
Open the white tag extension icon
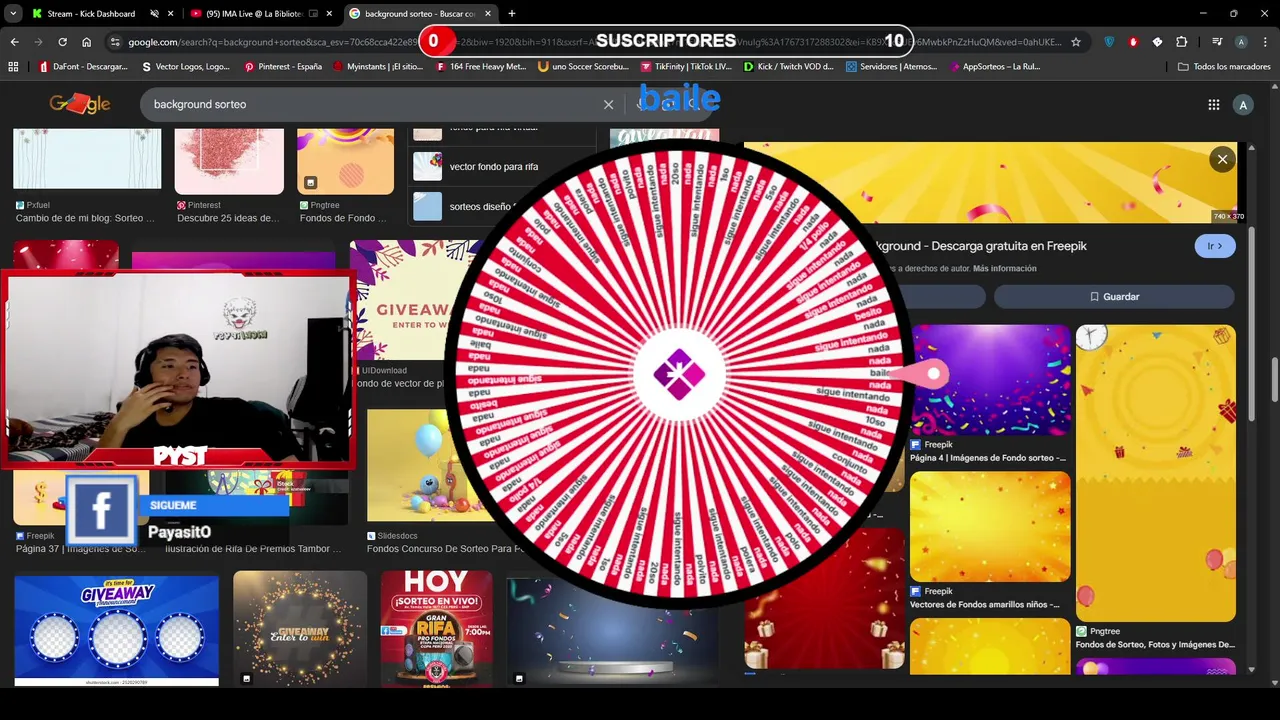click(x=1157, y=42)
